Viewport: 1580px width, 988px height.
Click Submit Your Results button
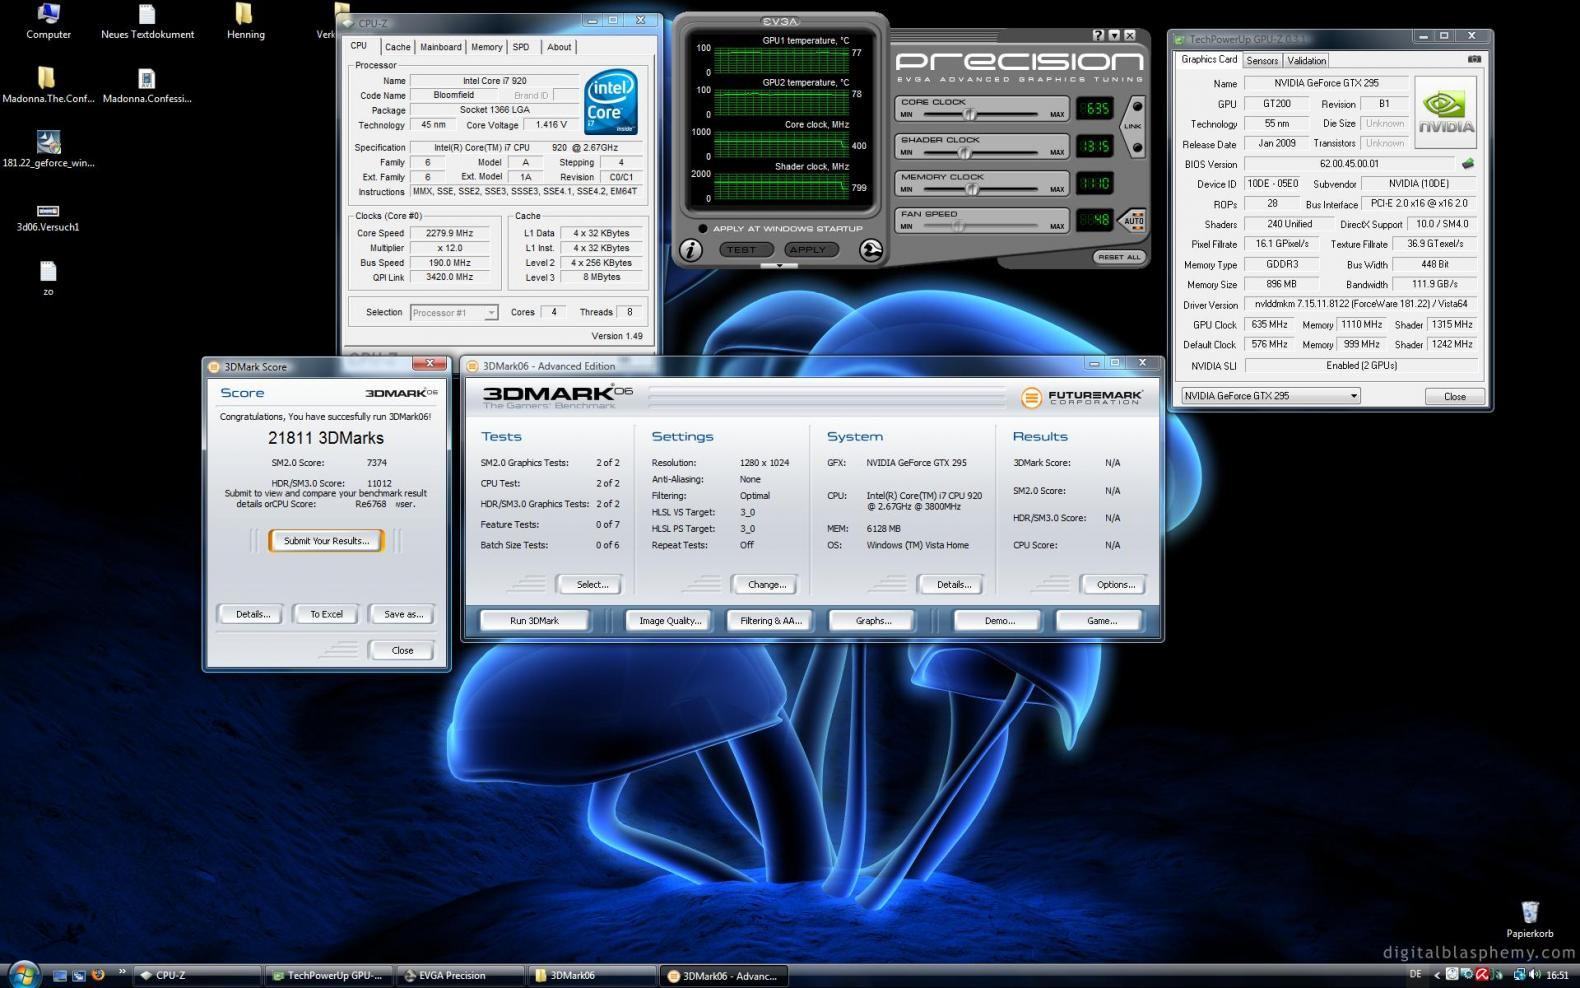326,541
